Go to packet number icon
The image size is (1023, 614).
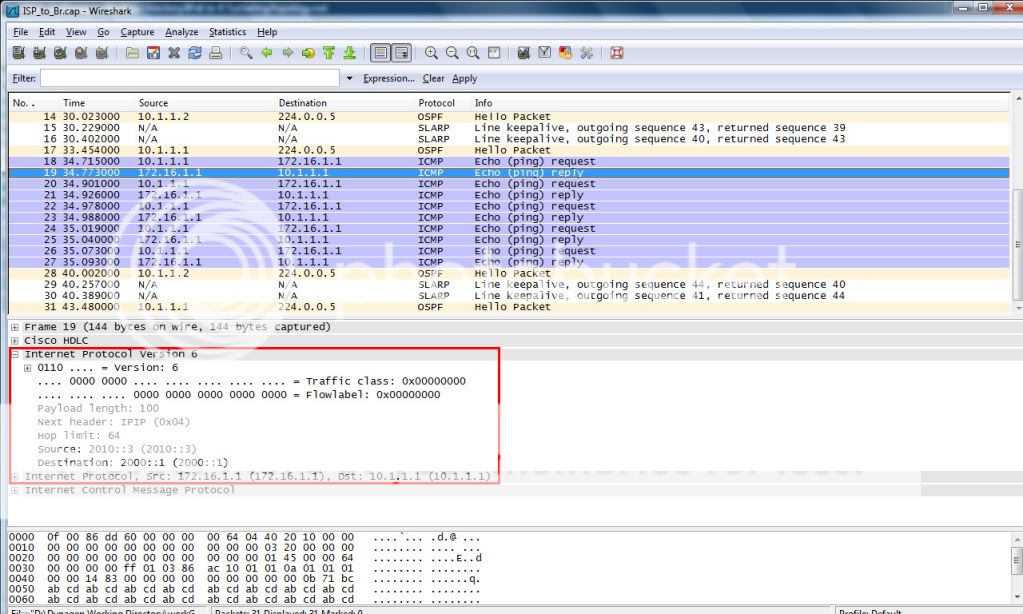[x=308, y=53]
